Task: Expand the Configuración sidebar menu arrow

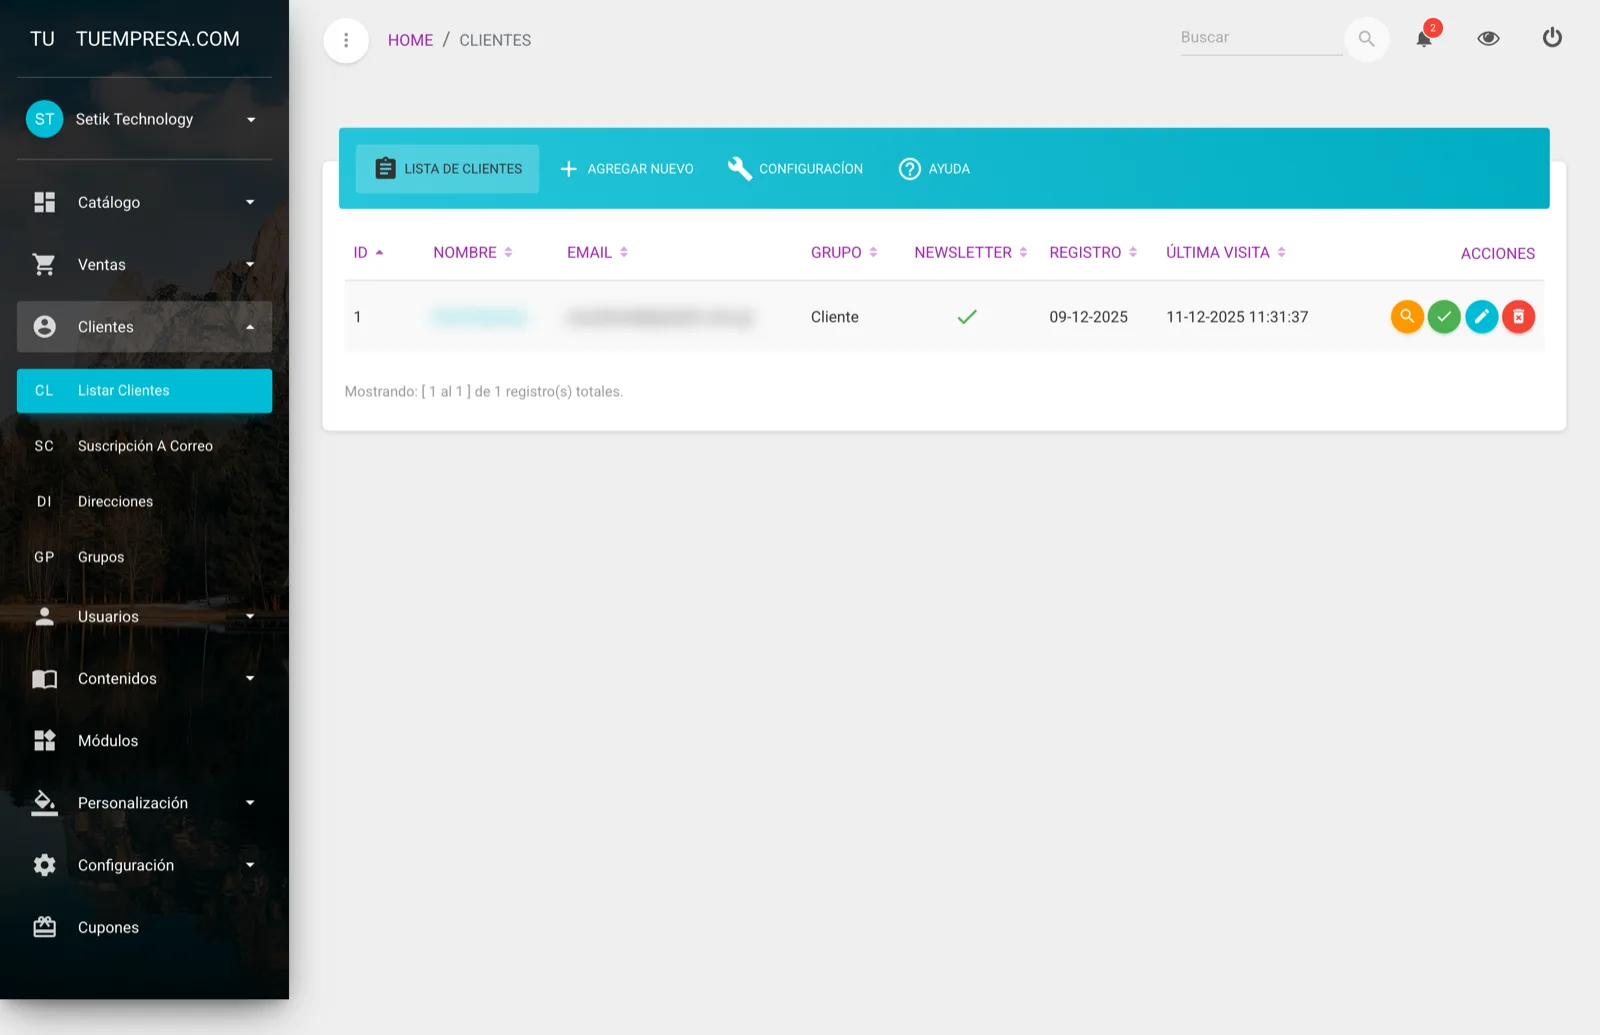Action: [250, 865]
